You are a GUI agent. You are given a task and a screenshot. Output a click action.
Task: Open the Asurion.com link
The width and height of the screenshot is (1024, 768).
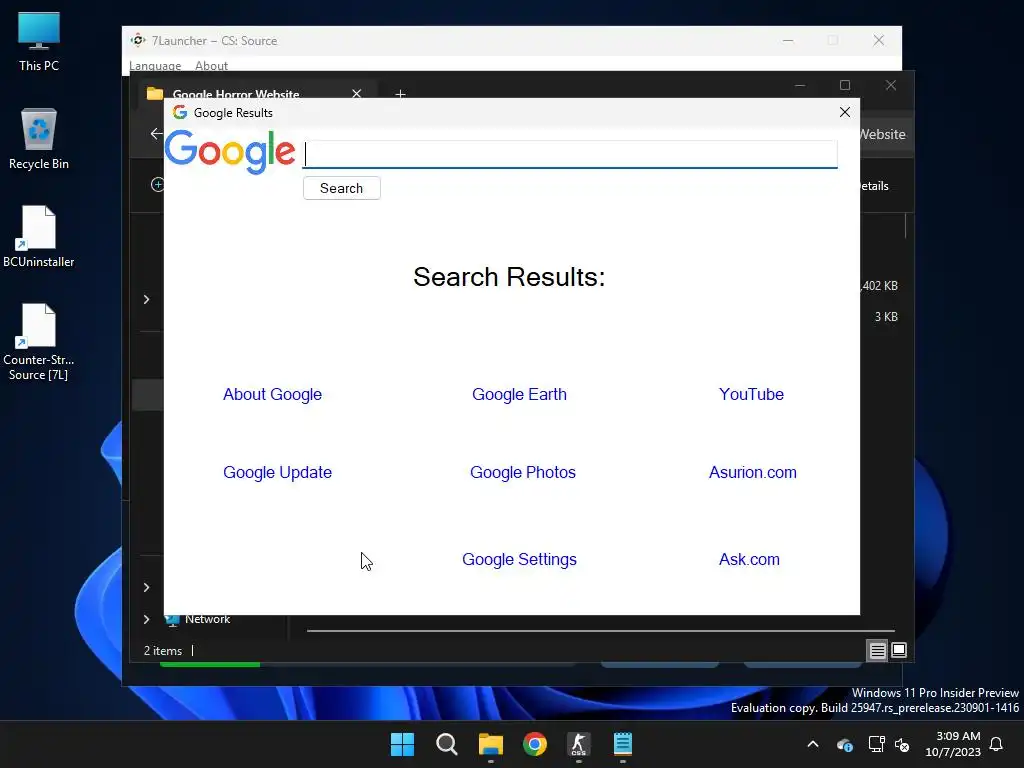point(752,472)
